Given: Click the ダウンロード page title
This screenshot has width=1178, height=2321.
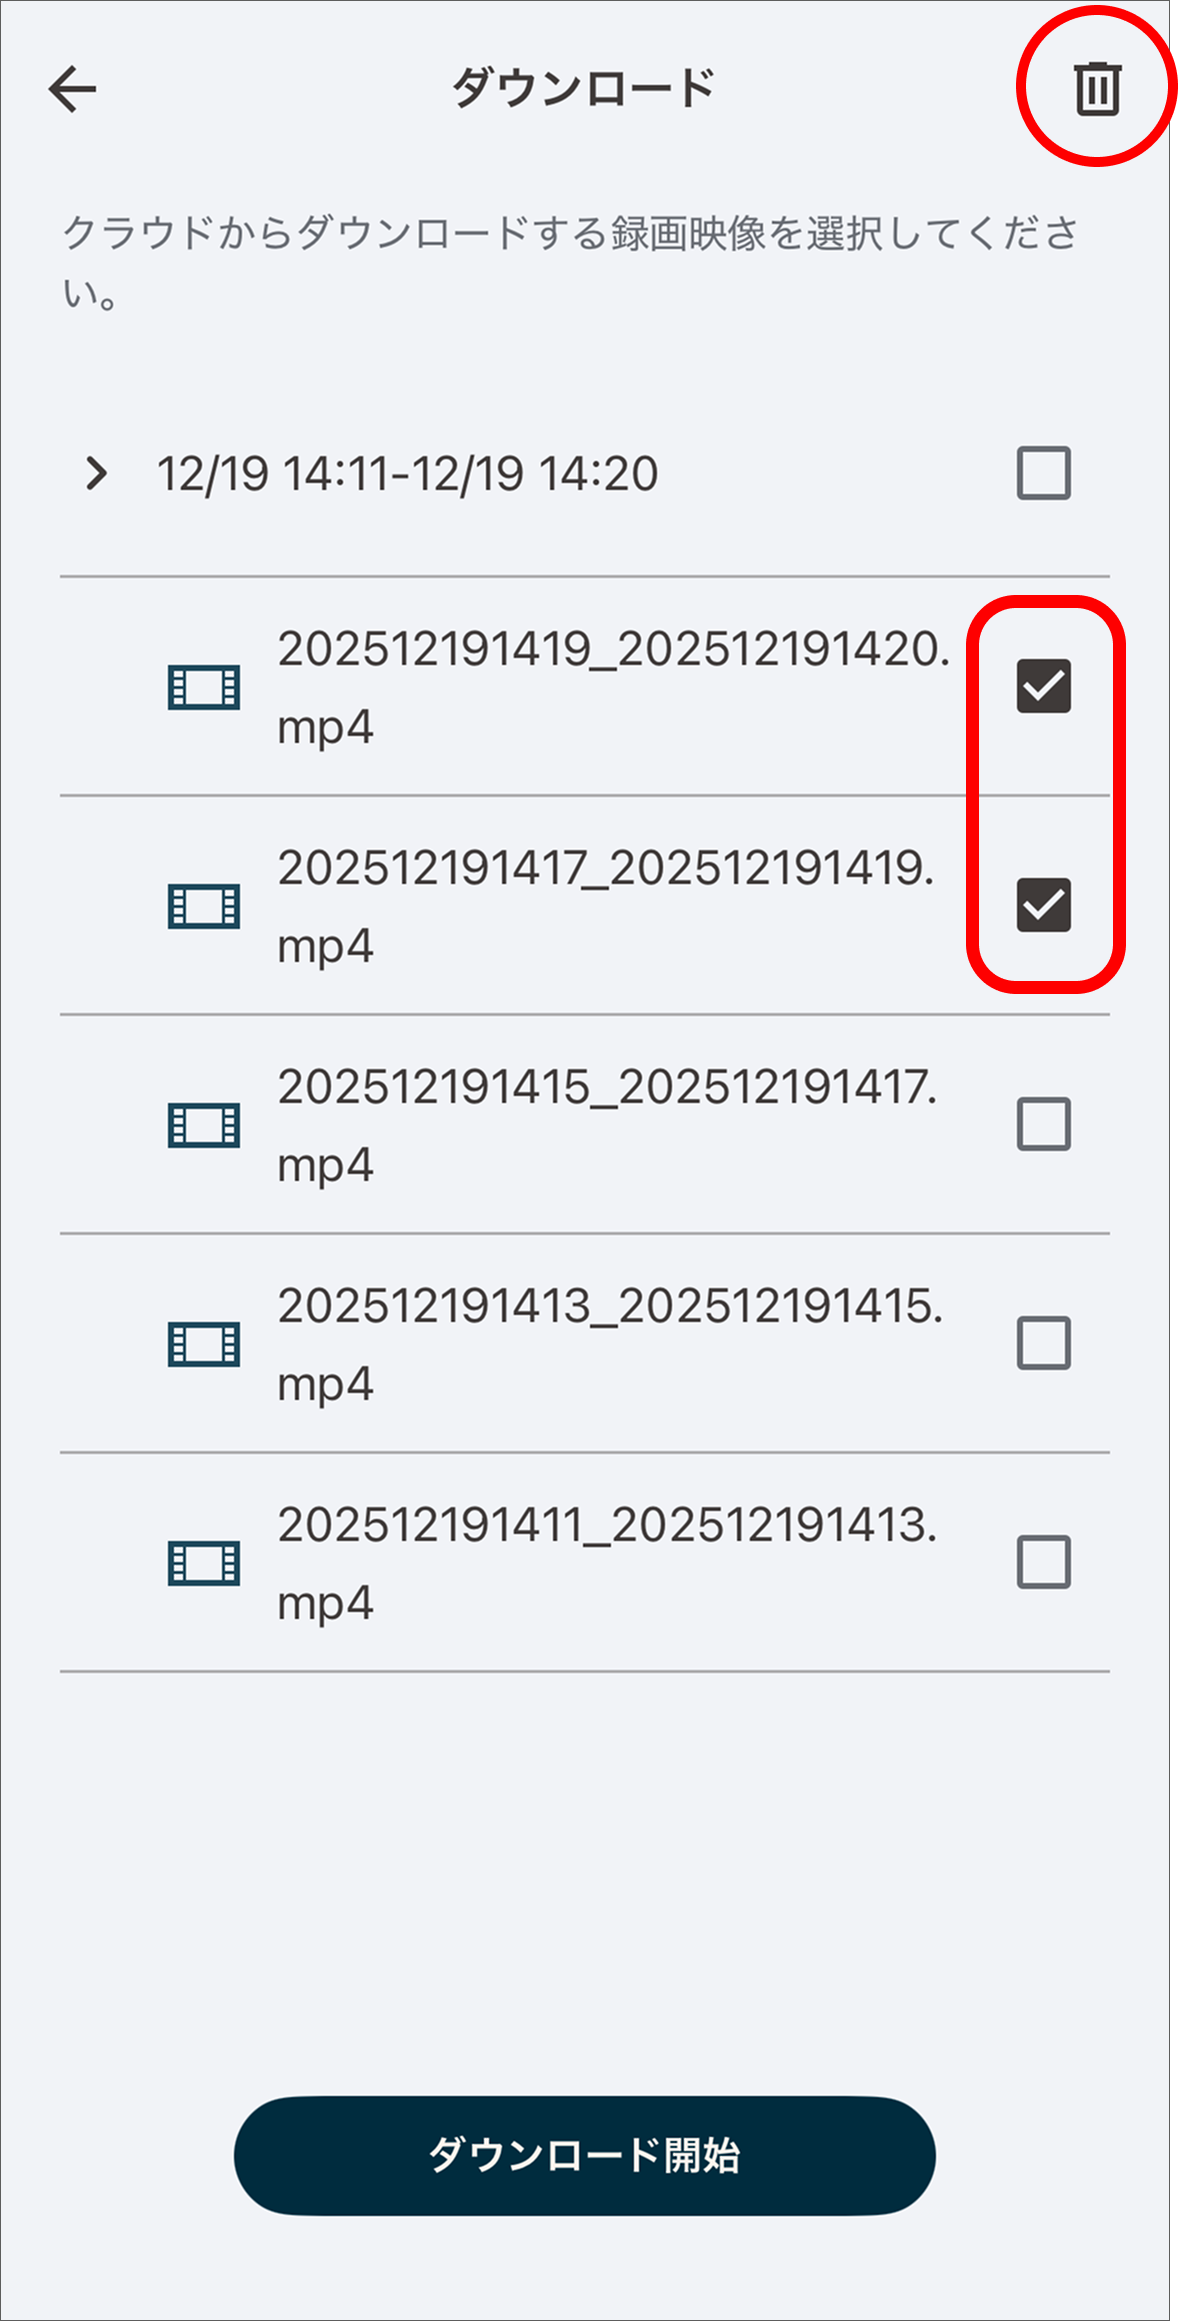Looking at the screenshot, I should [x=584, y=88].
